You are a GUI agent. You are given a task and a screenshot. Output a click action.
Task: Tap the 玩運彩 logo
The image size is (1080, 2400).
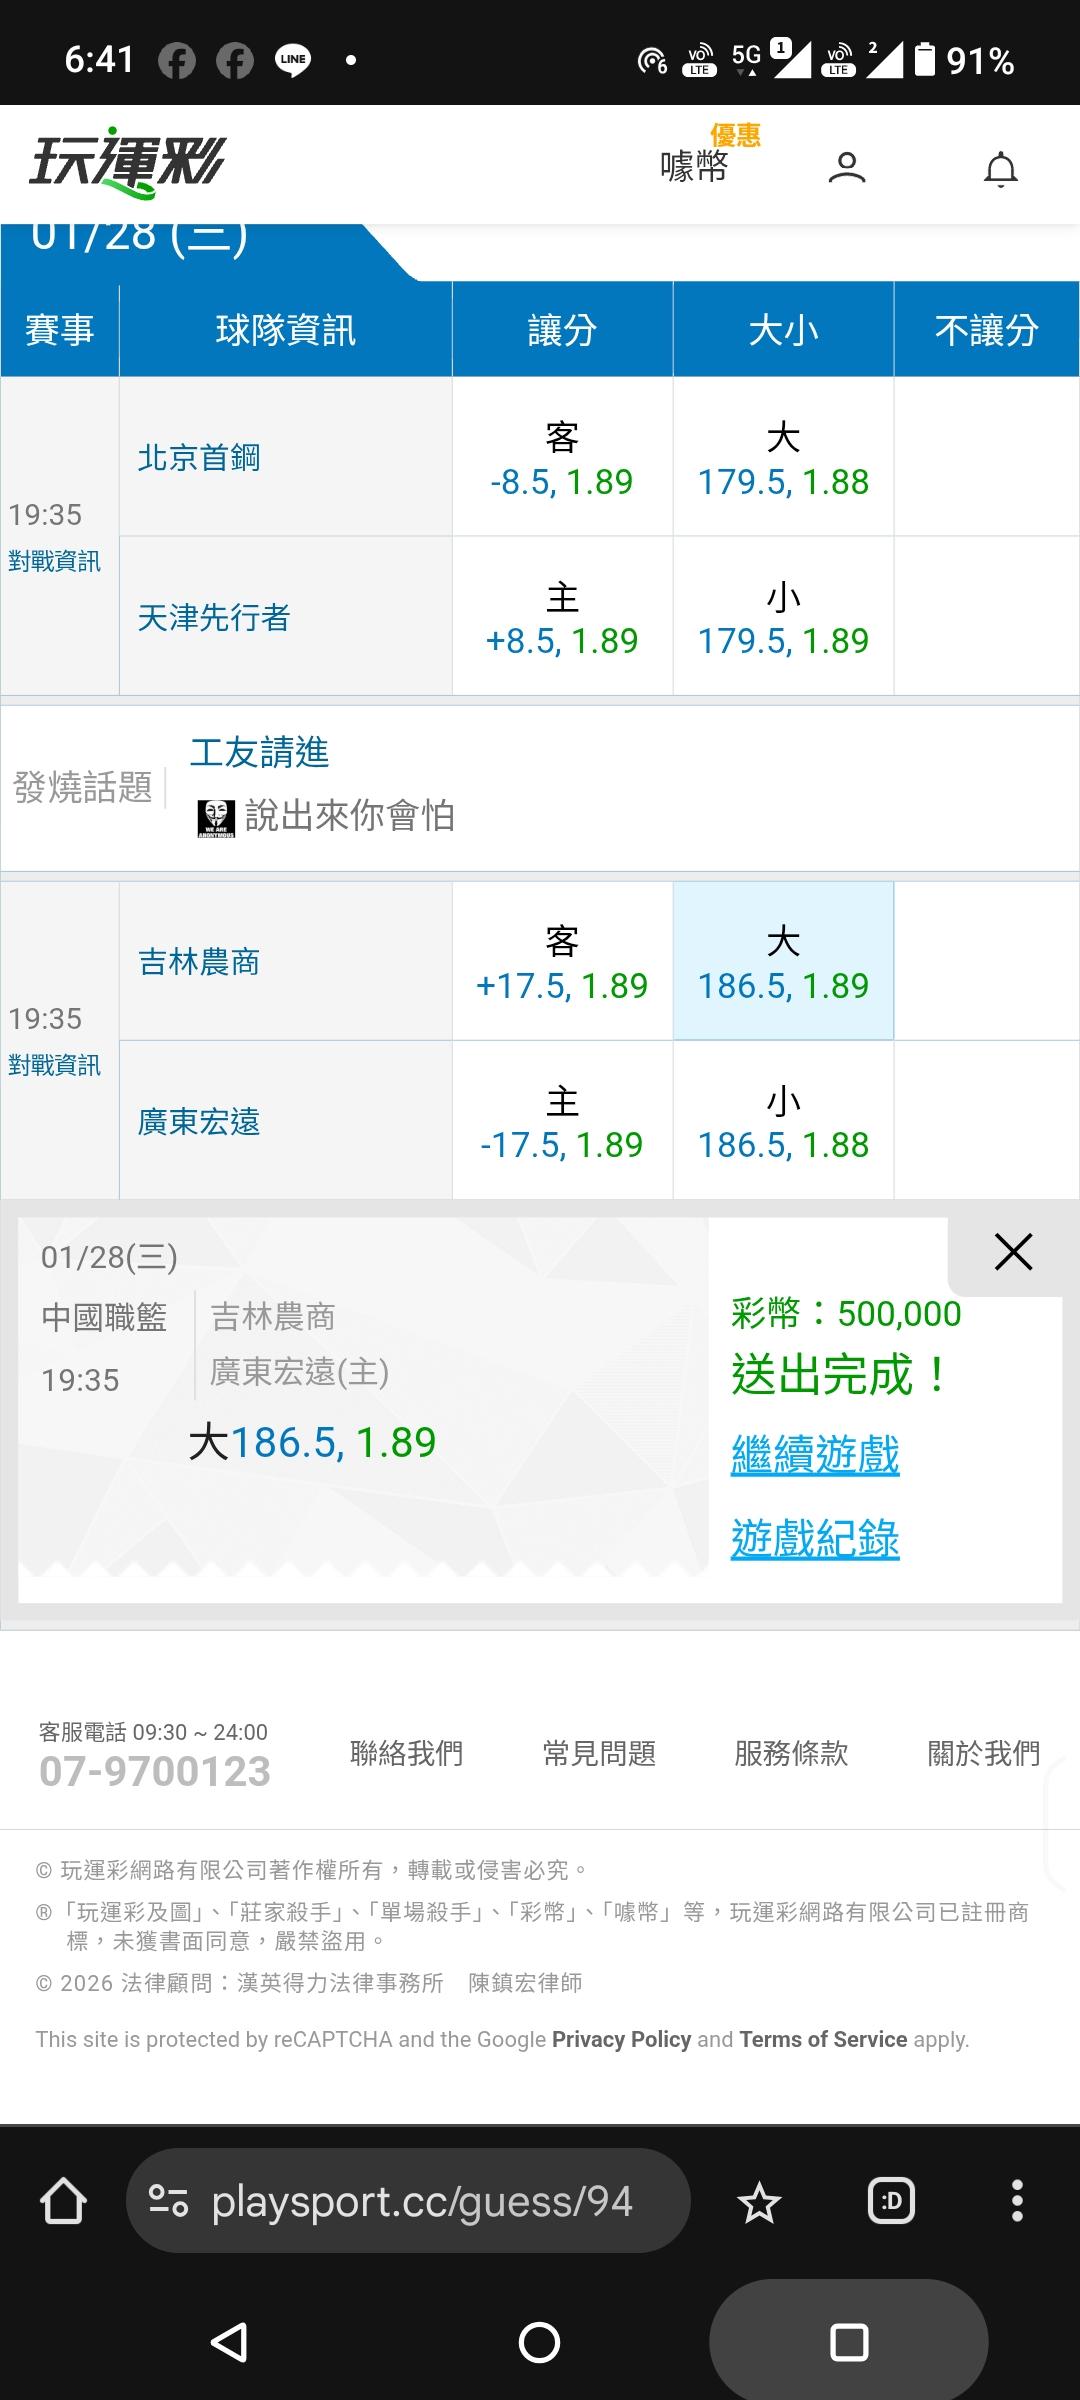click(x=128, y=163)
